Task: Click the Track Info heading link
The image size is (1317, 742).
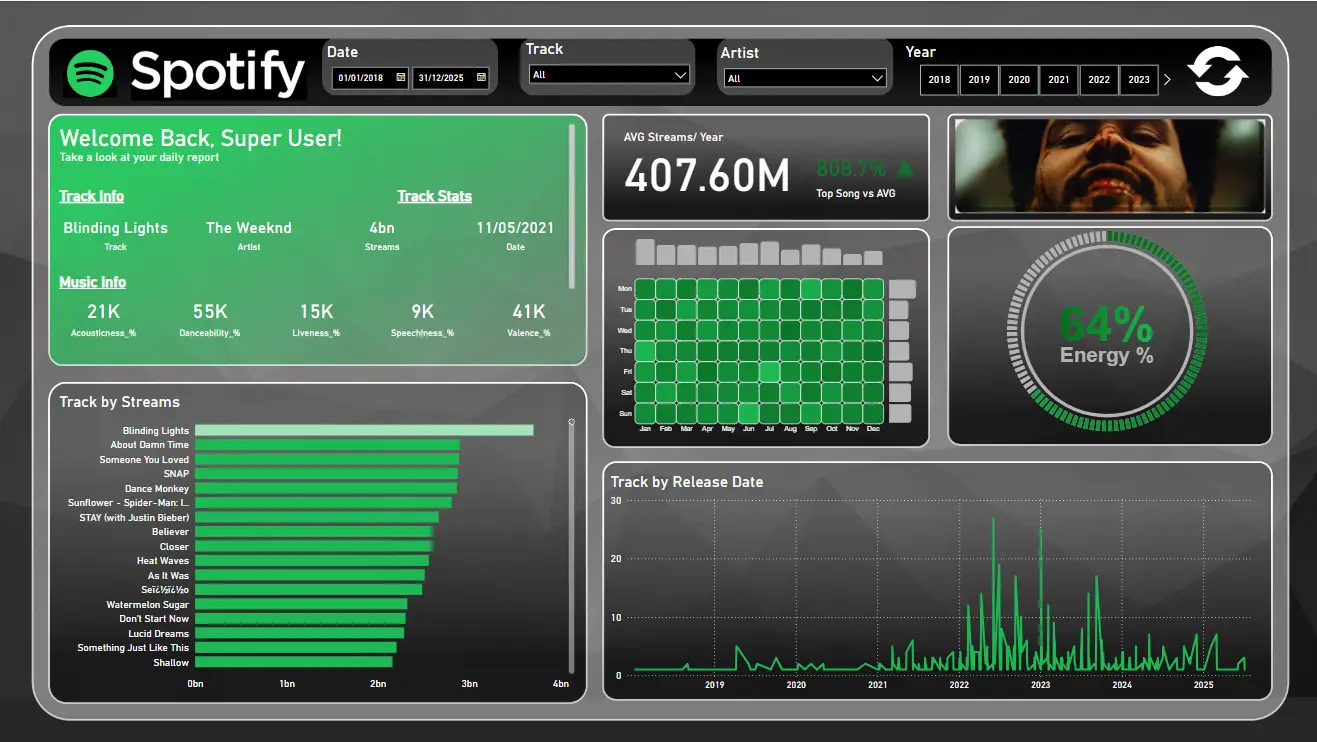Action: click(x=91, y=197)
